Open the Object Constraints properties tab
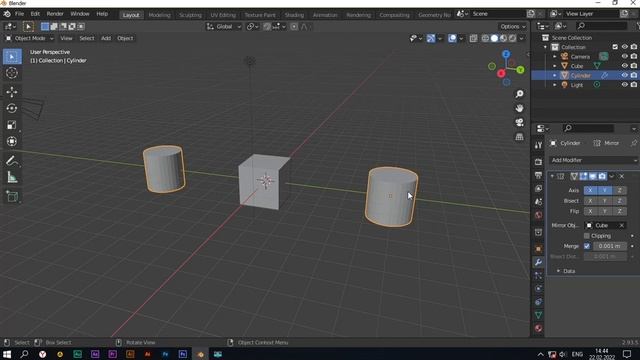This screenshot has height=360, width=640. 538,302
